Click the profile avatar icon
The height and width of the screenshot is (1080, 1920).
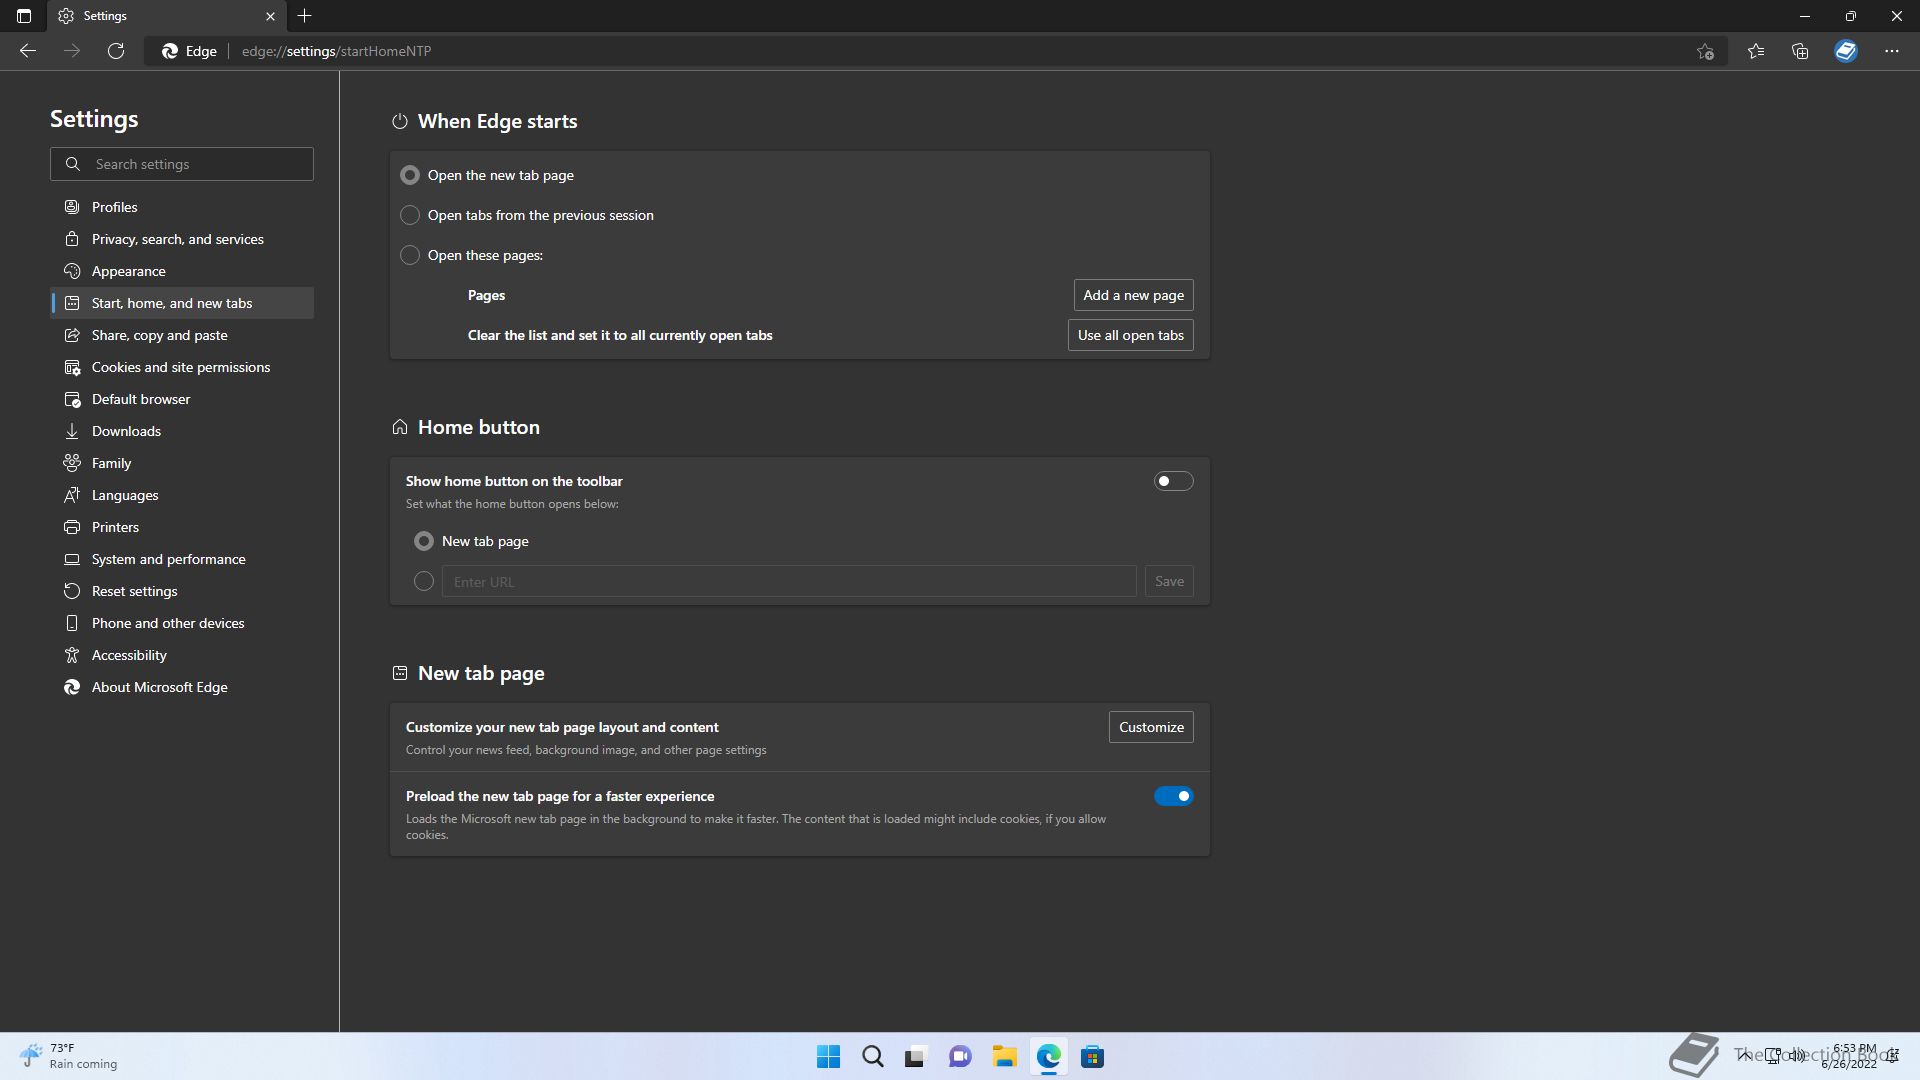point(1845,51)
